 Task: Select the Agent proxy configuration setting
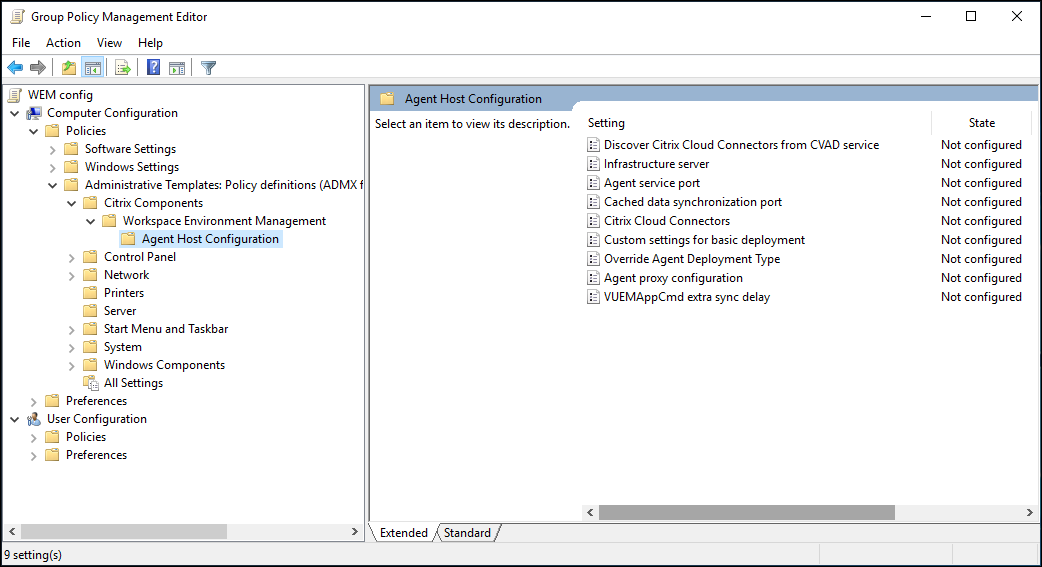[x=673, y=278]
